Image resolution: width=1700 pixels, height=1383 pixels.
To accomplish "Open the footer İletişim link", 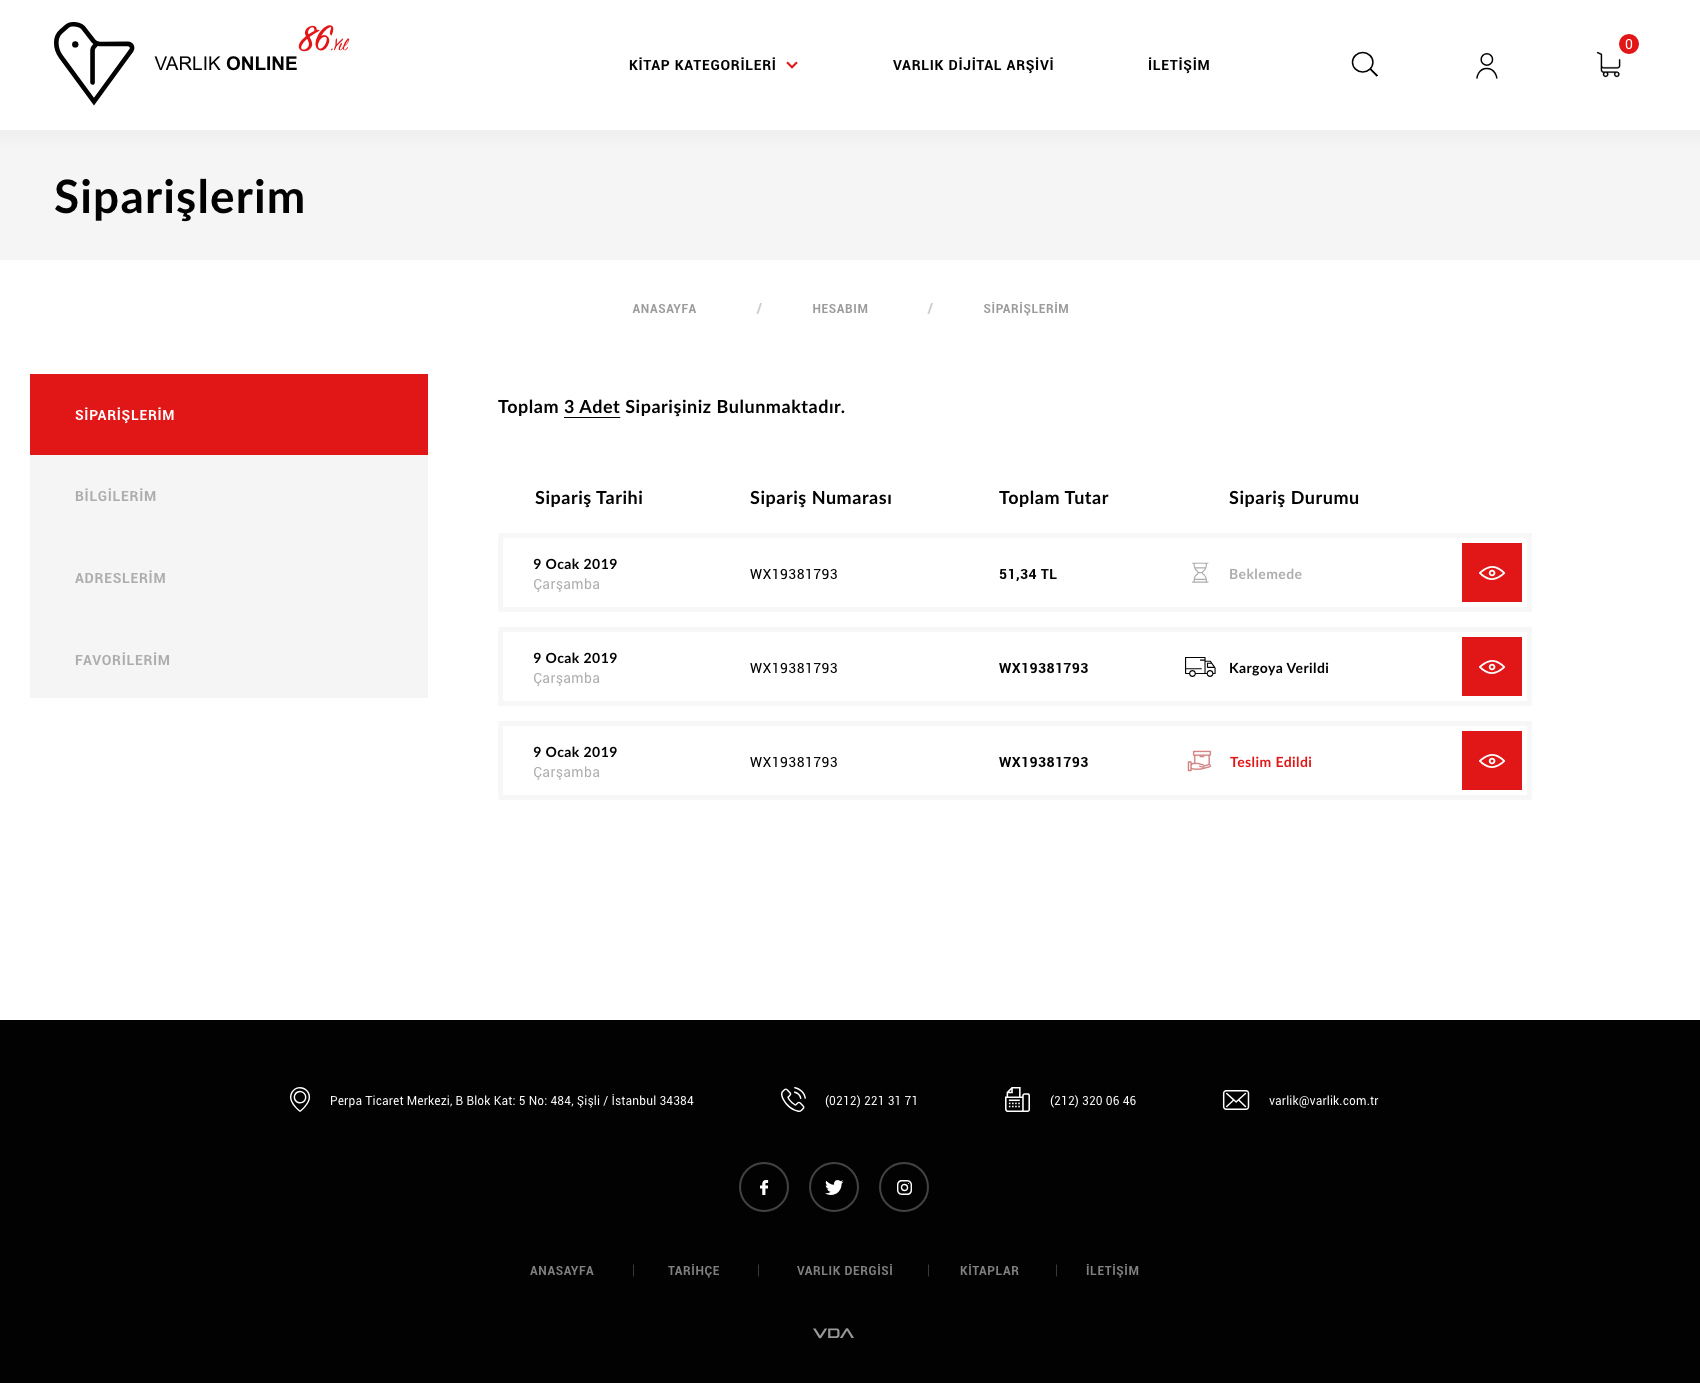I will click(1112, 1271).
